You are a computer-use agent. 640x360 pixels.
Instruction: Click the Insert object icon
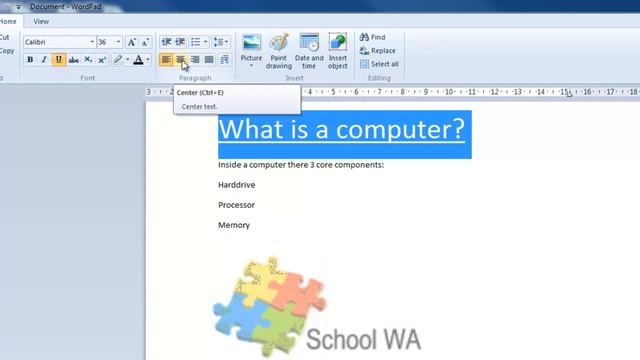click(x=338, y=51)
